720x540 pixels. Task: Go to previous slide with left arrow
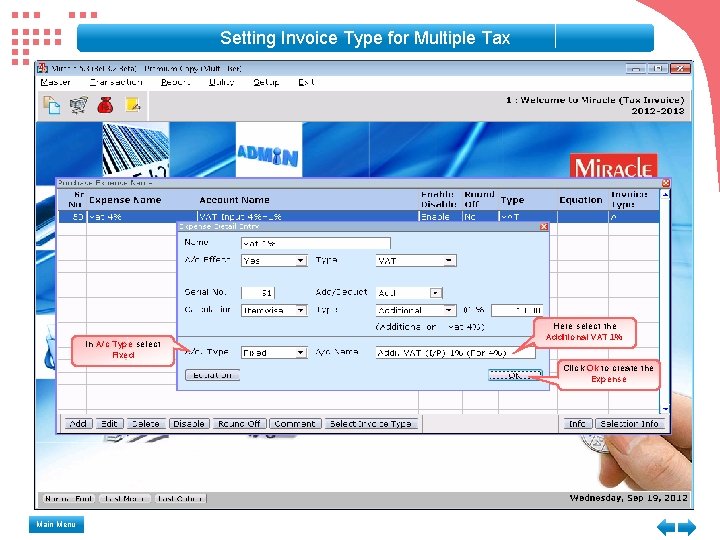(666, 527)
